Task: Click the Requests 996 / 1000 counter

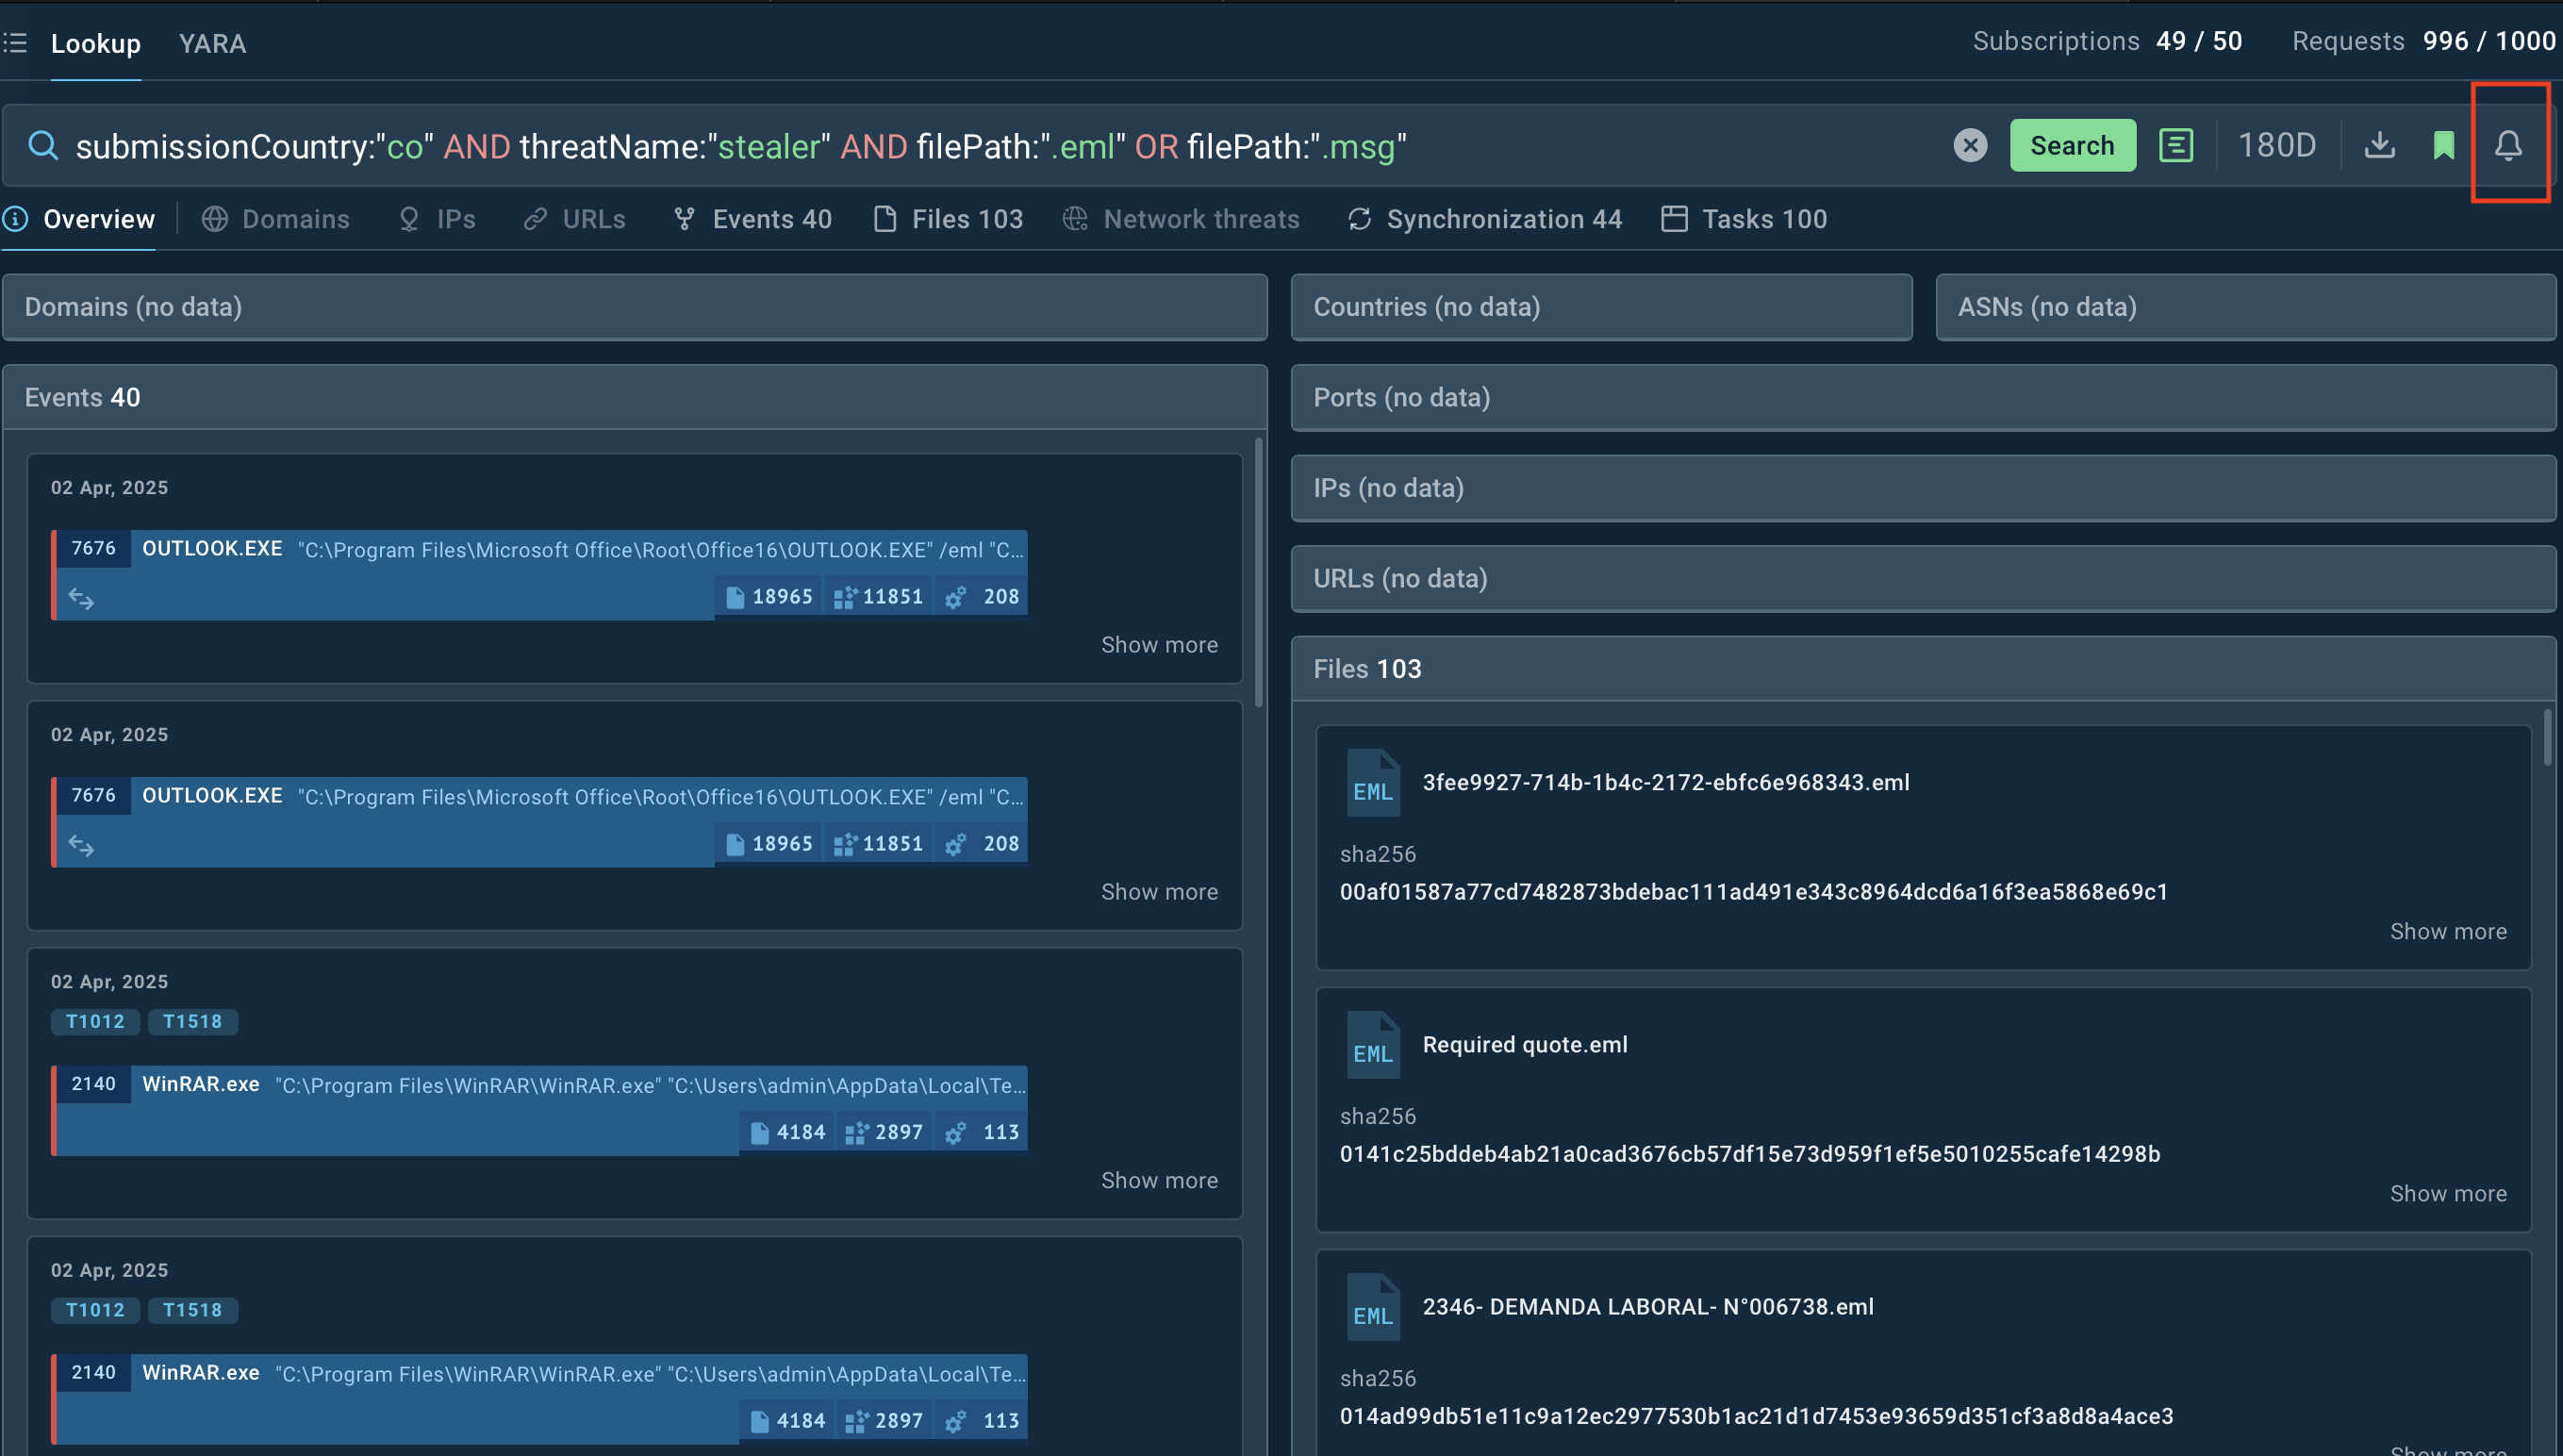Action: (x=2424, y=41)
